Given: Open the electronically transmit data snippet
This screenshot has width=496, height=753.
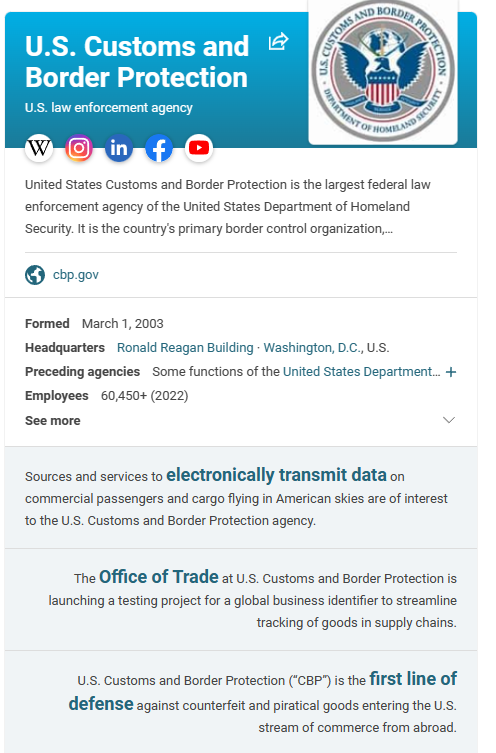Looking at the screenshot, I should coord(276,475).
